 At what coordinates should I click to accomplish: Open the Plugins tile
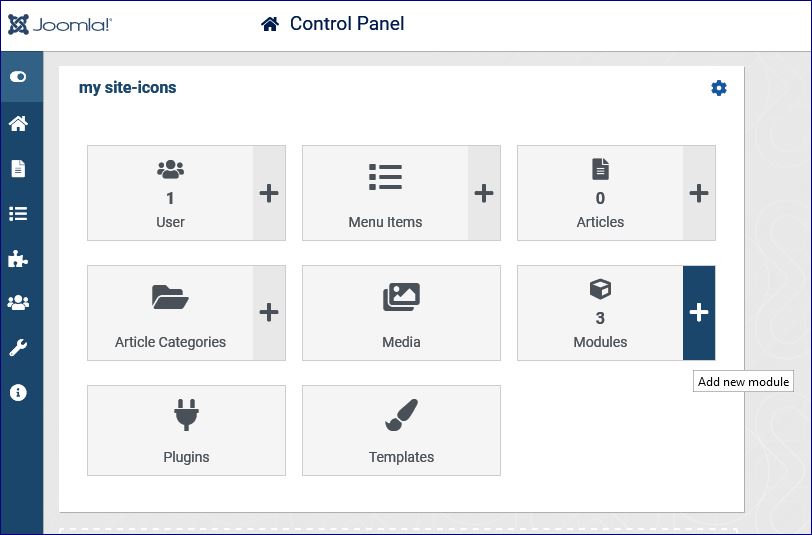pos(186,430)
